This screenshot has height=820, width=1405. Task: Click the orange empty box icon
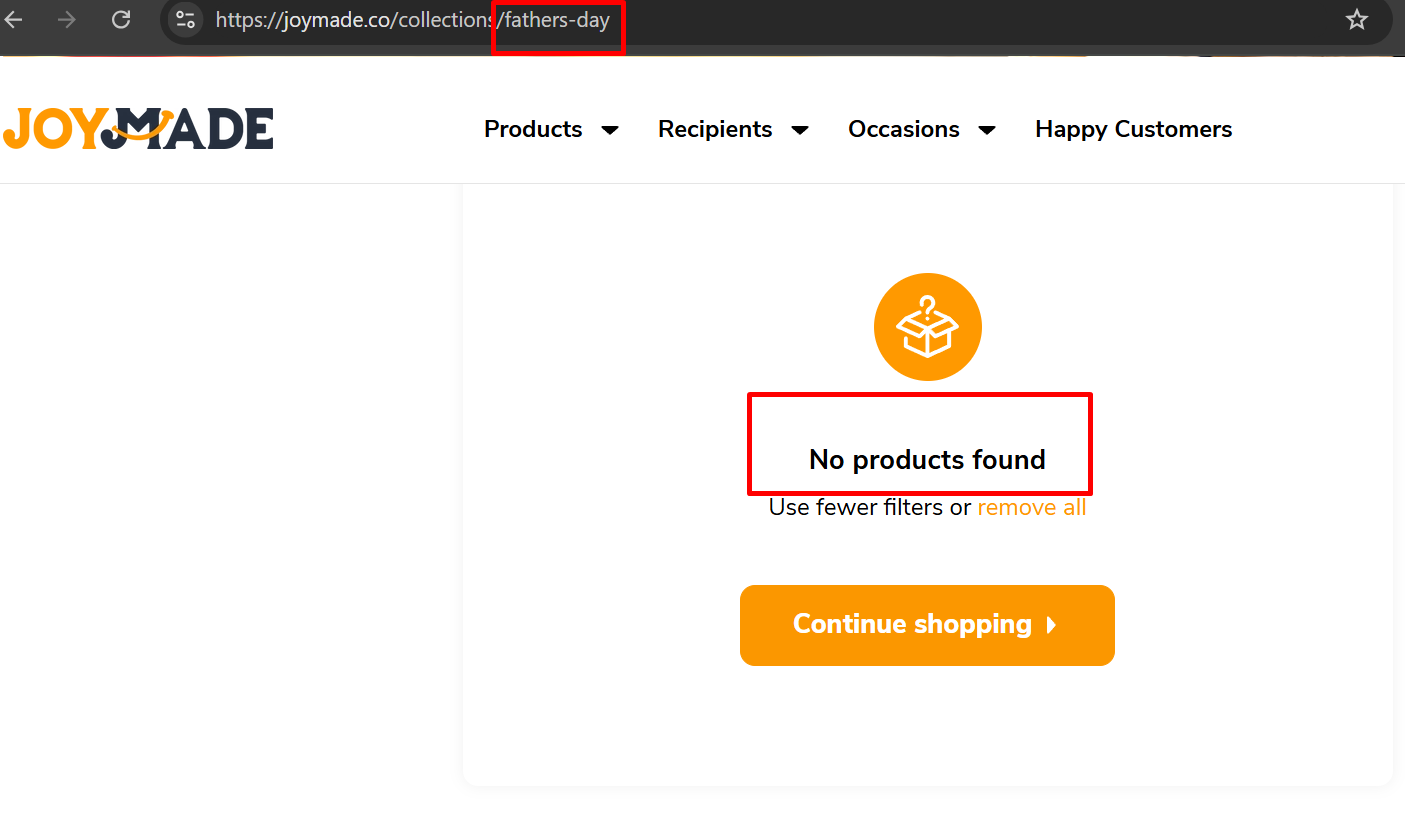pyautogui.click(x=927, y=327)
